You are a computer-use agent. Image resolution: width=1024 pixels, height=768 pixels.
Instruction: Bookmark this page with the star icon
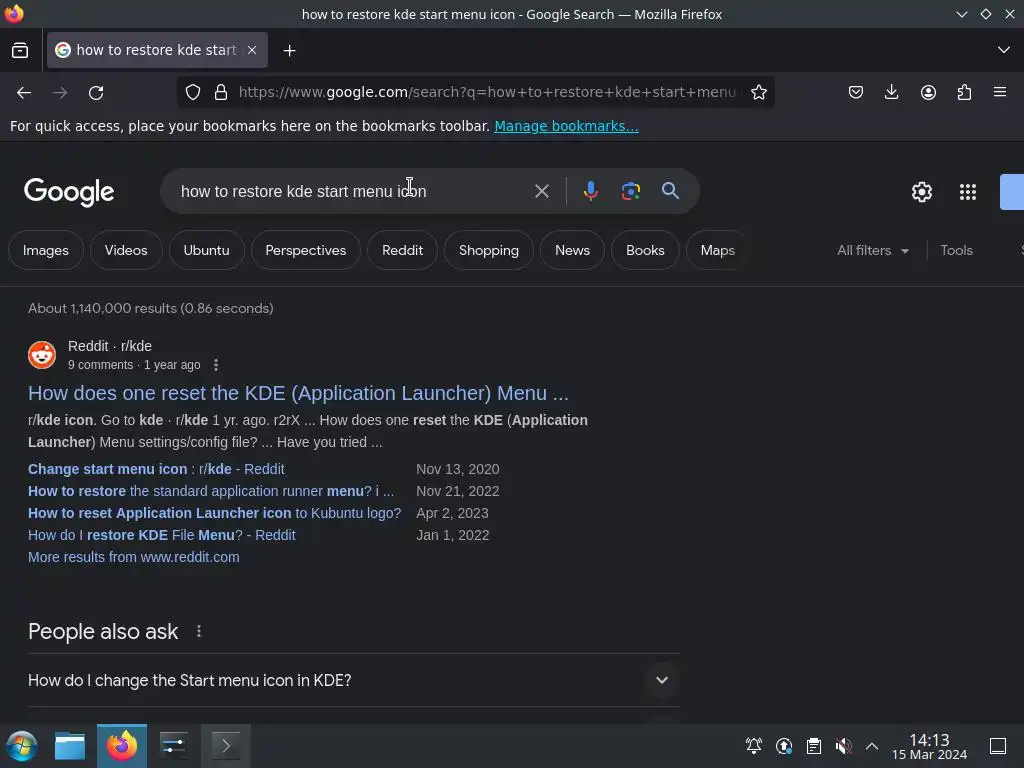(758, 92)
